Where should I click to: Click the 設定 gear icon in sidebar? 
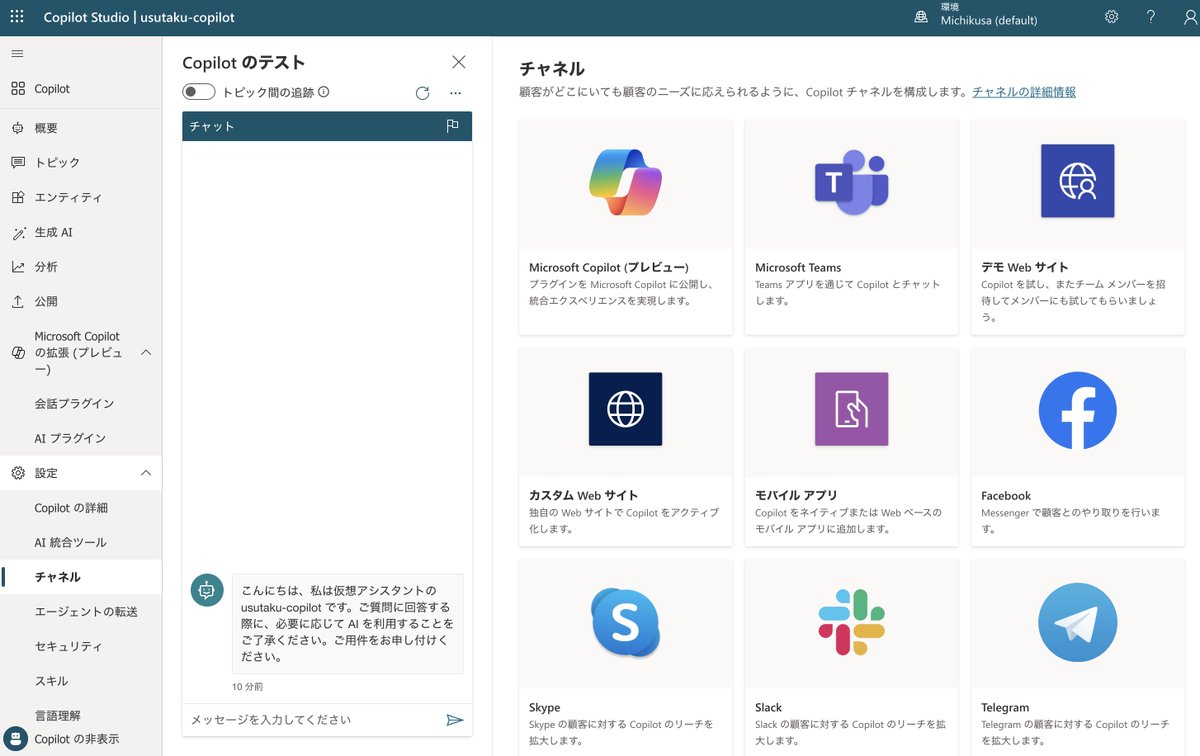[18, 473]
